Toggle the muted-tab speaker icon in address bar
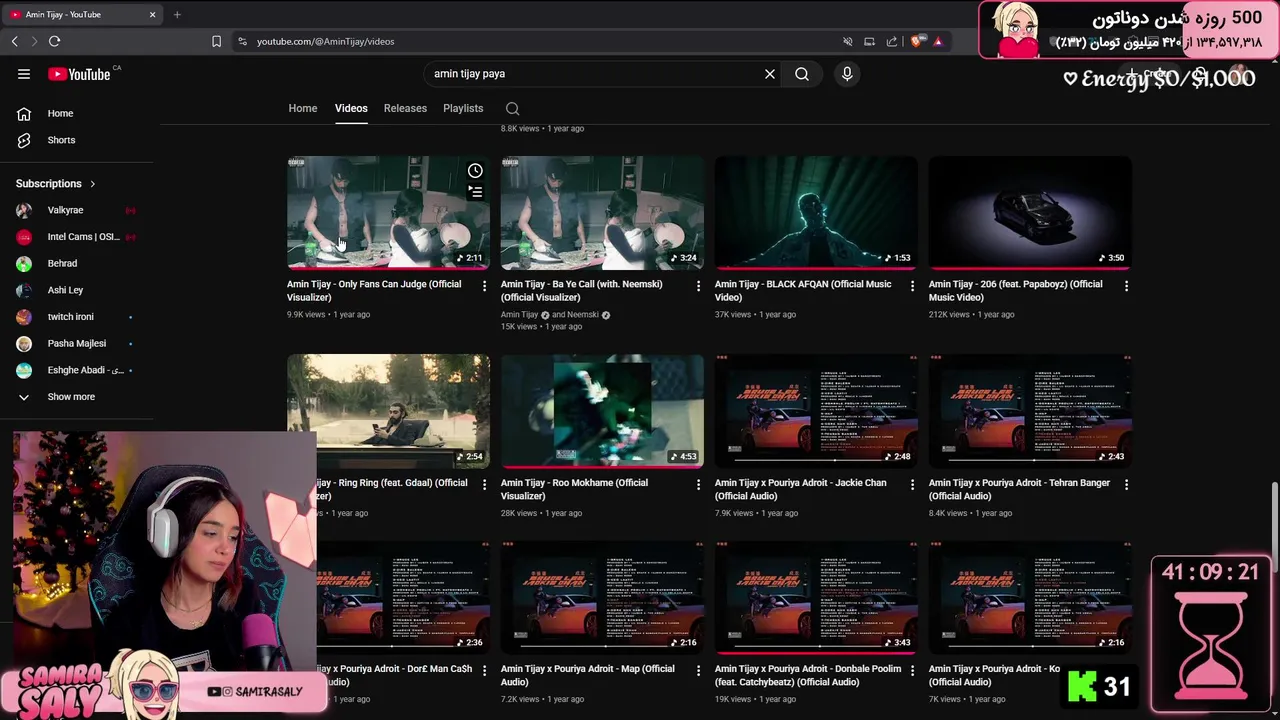The image size is (1280, 720). click(847, 41)
